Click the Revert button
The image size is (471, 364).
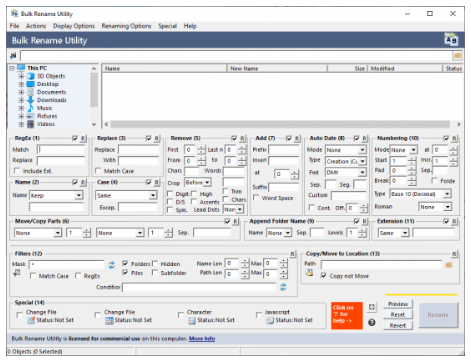pyautogui.click(x=398, y=326)
